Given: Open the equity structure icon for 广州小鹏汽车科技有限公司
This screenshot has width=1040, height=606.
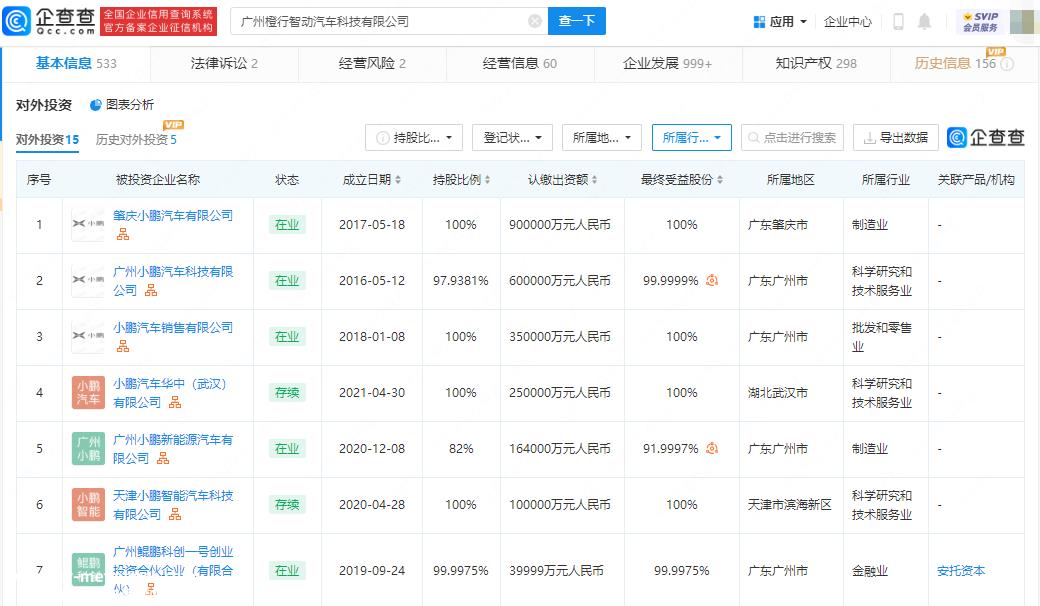Looking at the screenshot, I should tap(151, 290).
